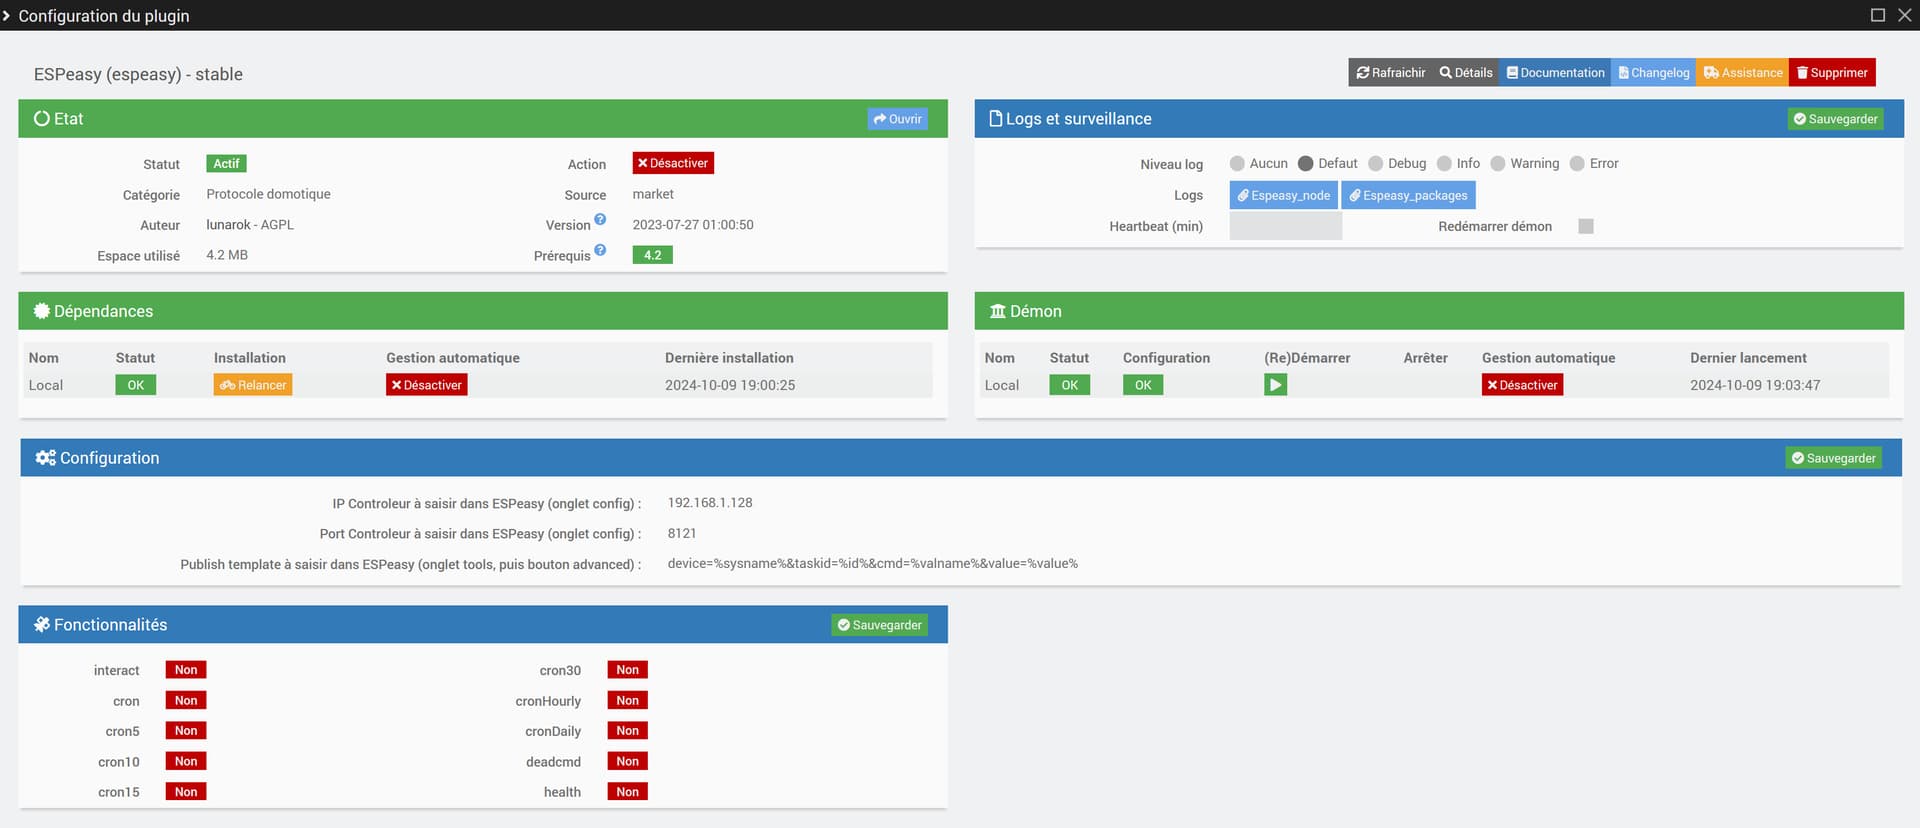This screenshot has width=1920, height=828.
Task: Click the Dépendances header gear icon
Action: 42,311
